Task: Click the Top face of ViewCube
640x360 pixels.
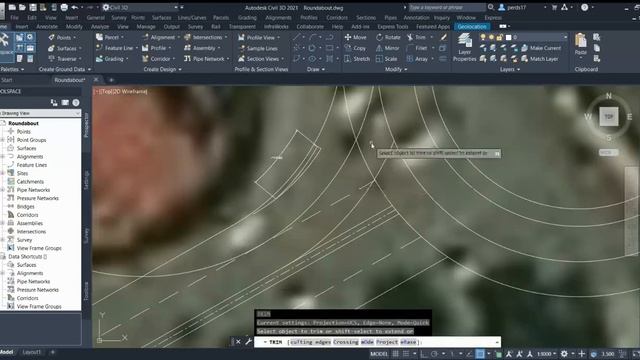Action: (x=609, y=117)
